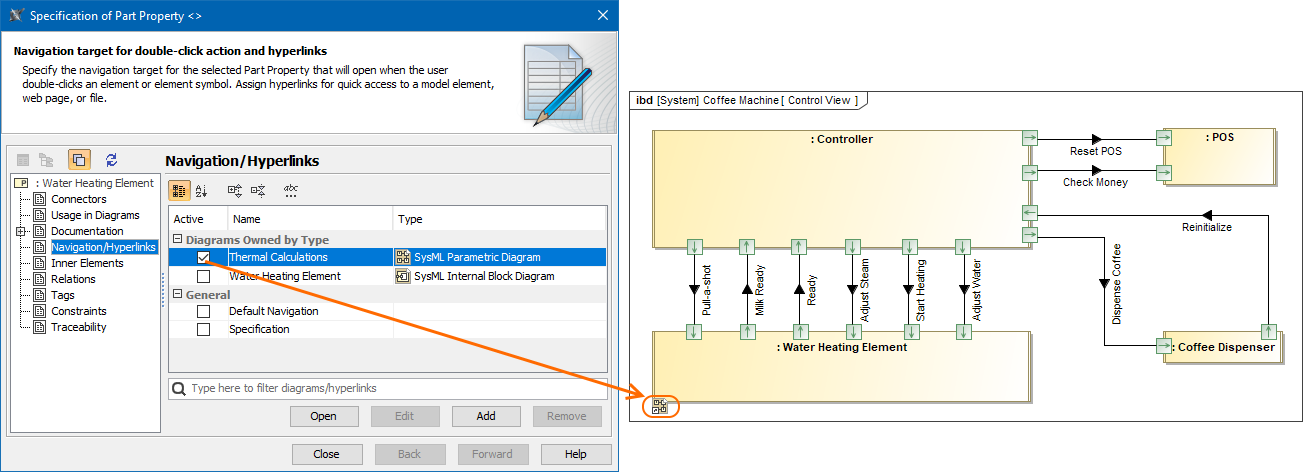Toggle the categorized view icon in Navigation/Hyperlinks toolbar
This screenshot has width=1304, height=473.
tap(179, 190)
